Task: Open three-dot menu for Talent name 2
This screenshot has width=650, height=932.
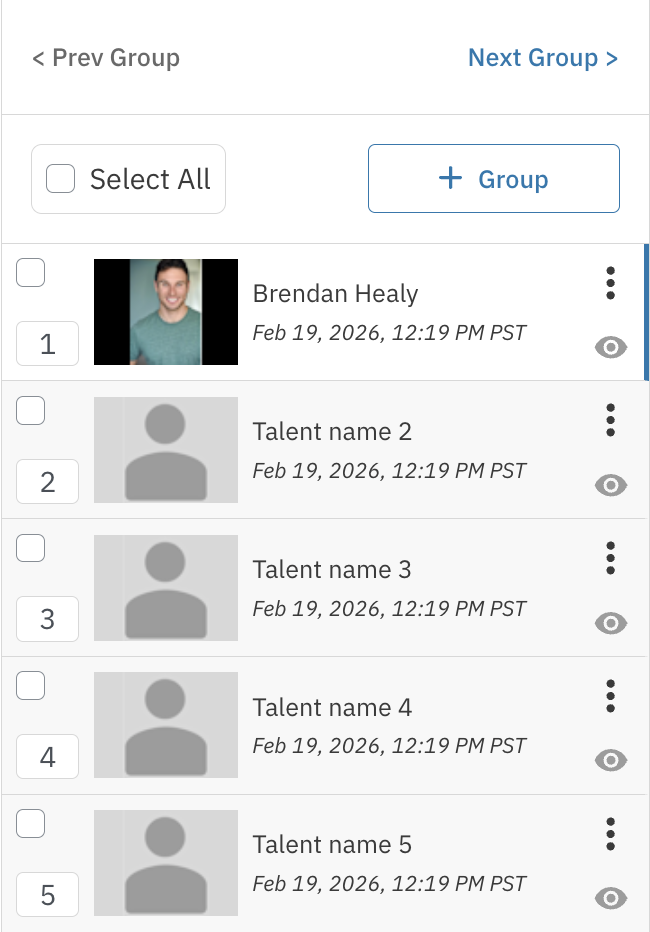Action: [x=610, y=421]
